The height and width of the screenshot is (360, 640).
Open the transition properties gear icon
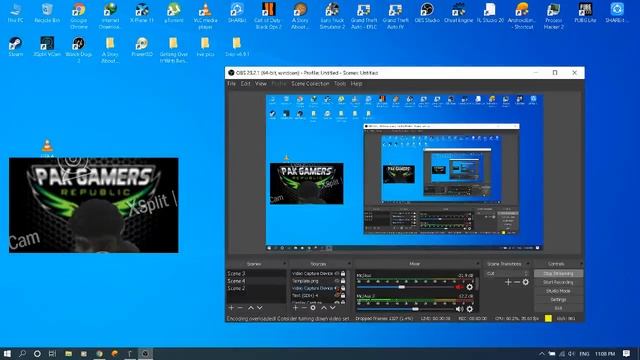click(x=526, y=282)
